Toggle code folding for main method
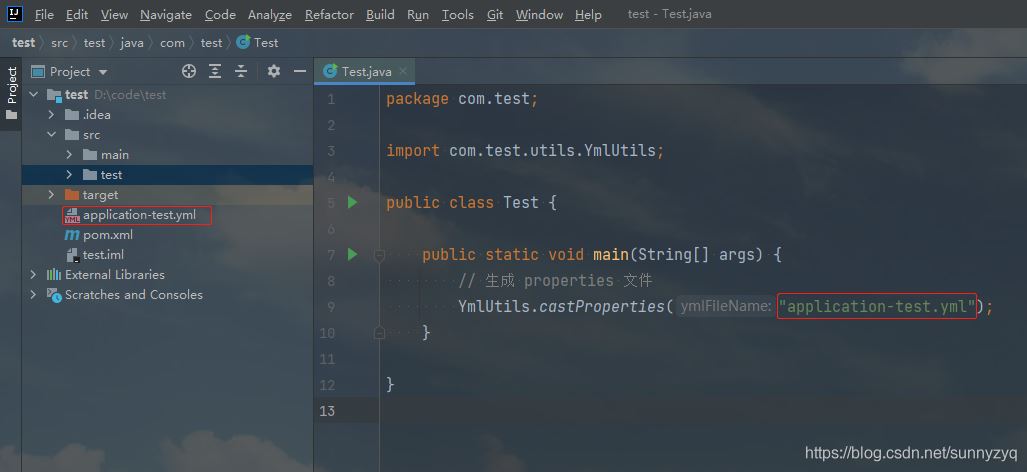The height and width of the screenshot is (472, 1027). [379, 255]
